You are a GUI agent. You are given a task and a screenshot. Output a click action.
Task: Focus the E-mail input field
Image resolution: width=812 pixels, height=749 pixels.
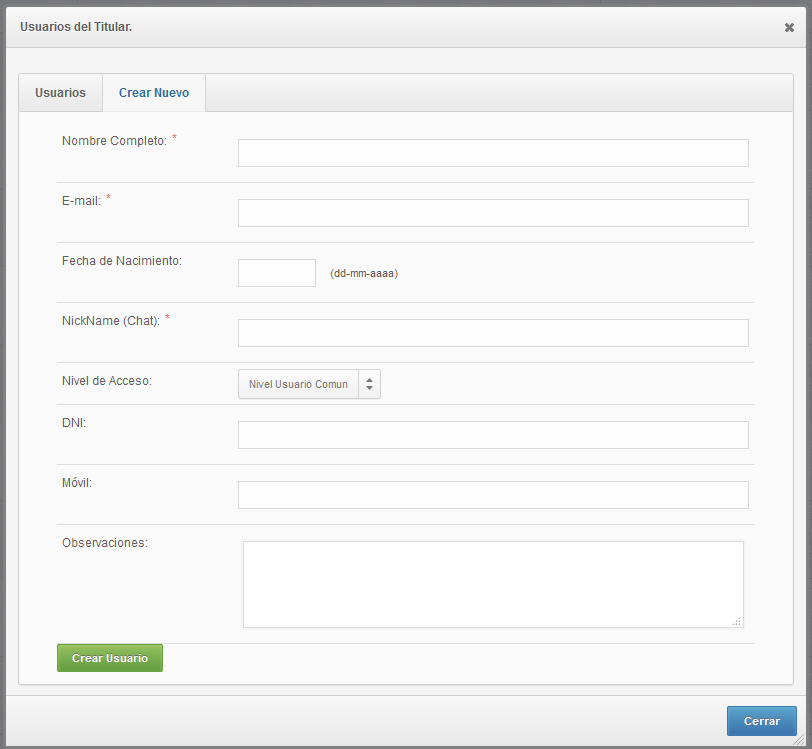click(x=493, y=213)
